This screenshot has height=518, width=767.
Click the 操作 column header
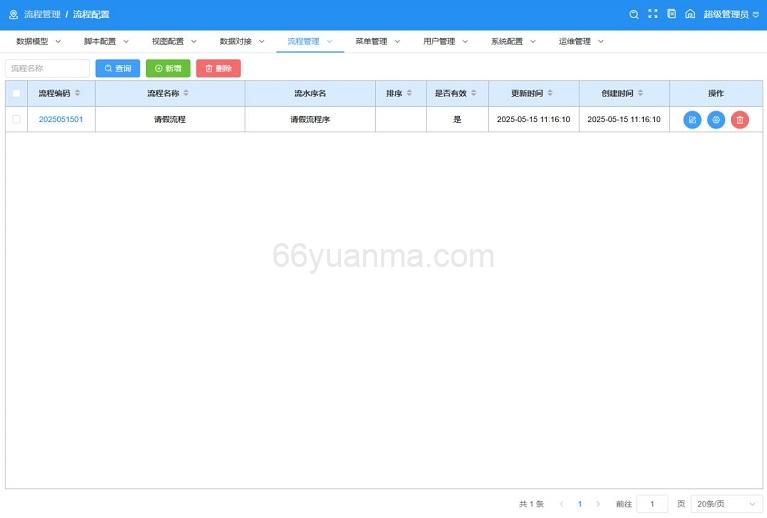tap(716, 93)
